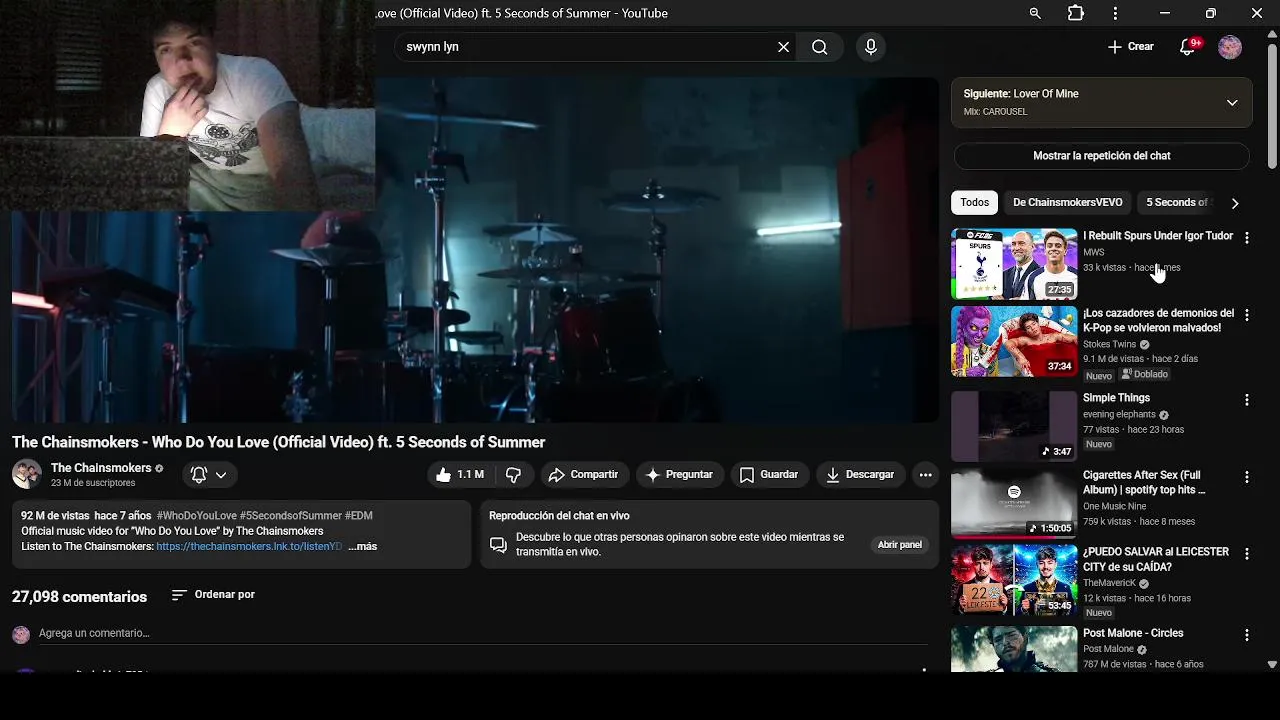Click the TheMavericK channel name
The height and width of the screenshot is (720, 1280).
click(1109, 583)
